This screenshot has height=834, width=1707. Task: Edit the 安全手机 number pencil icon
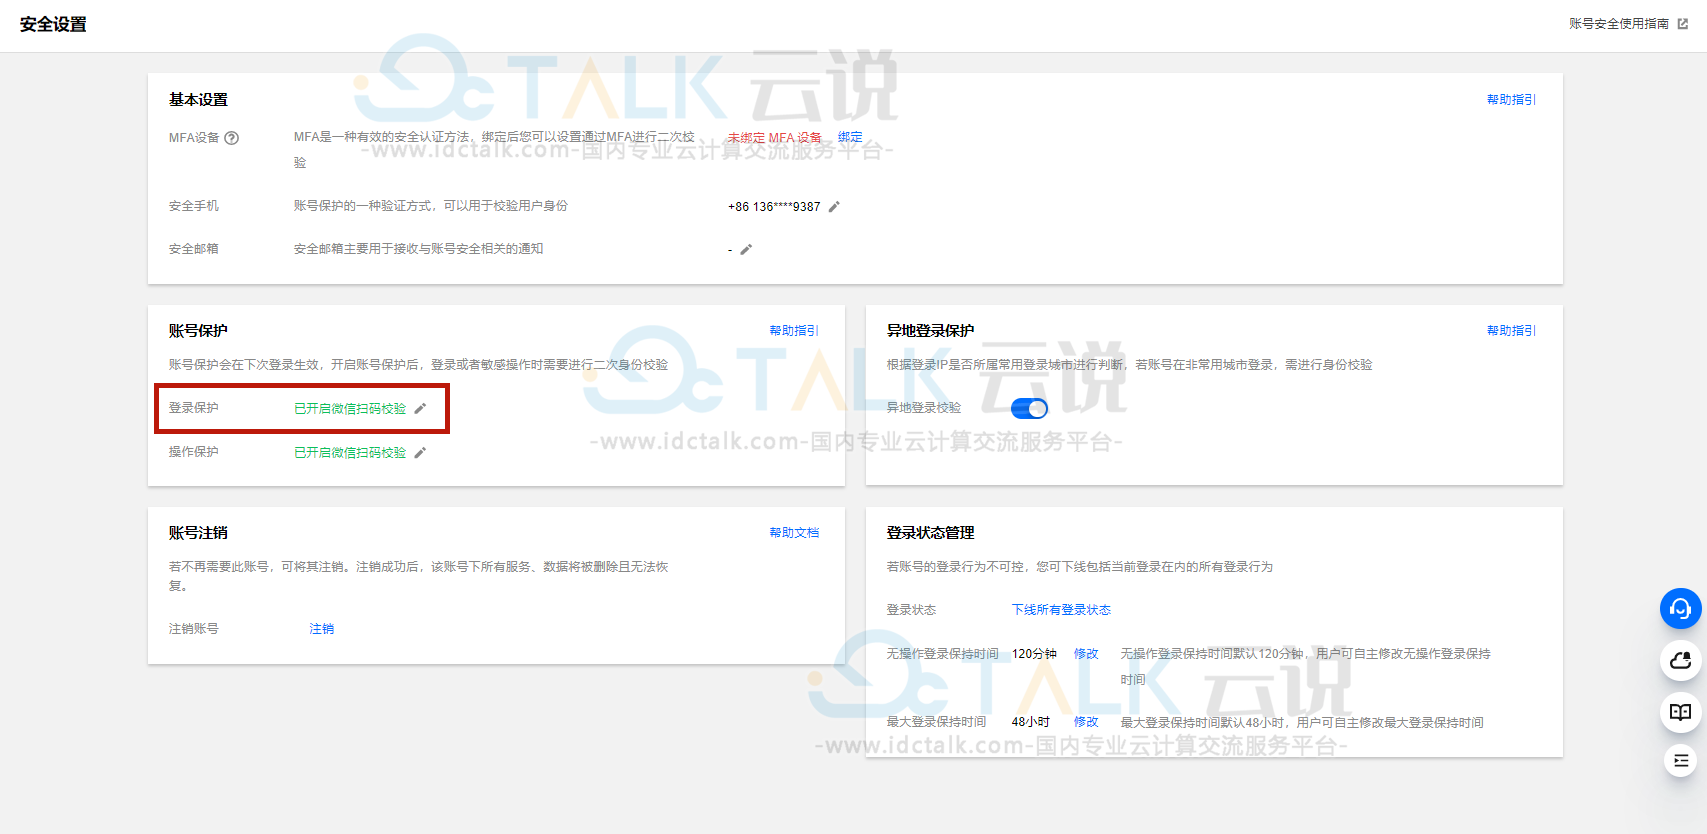(x=834, y=207)
